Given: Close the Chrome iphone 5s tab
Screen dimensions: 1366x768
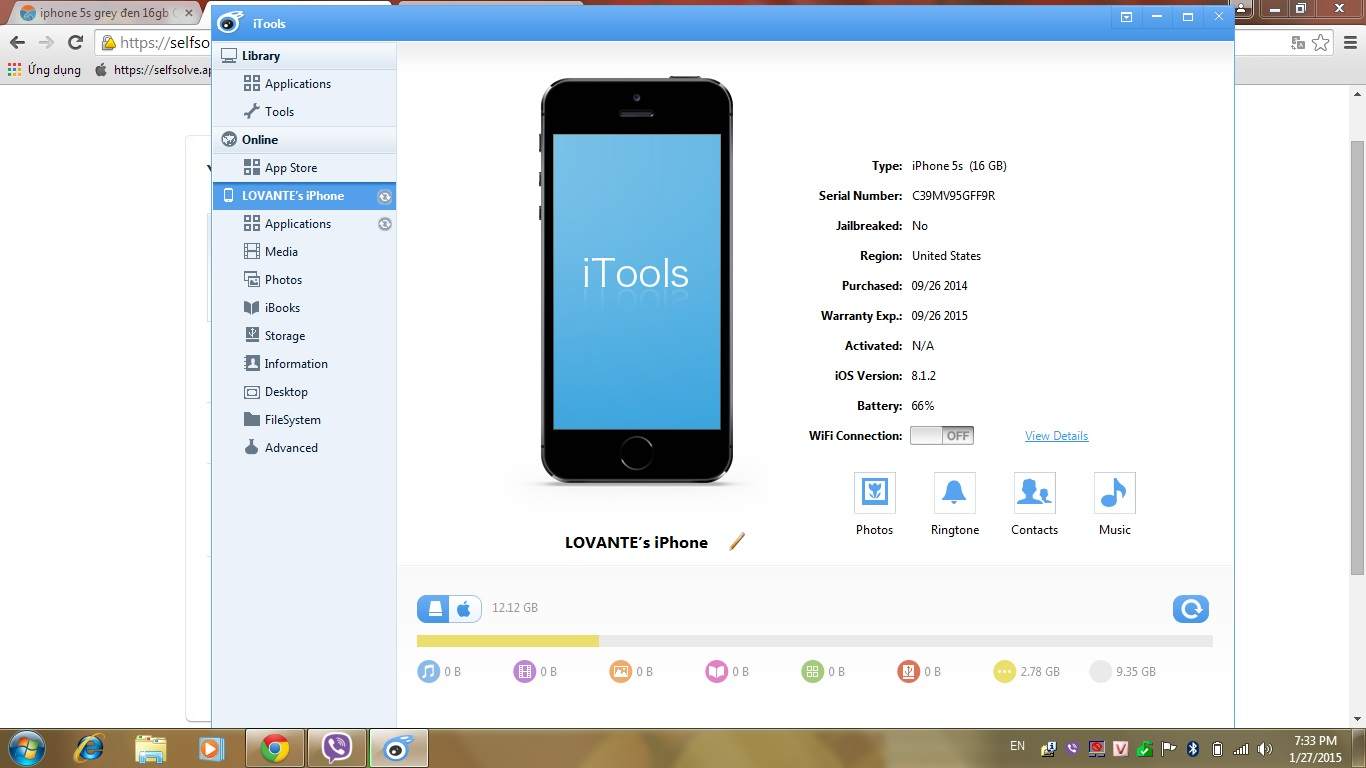Looking at the screenshot, I should pos(189,13).
